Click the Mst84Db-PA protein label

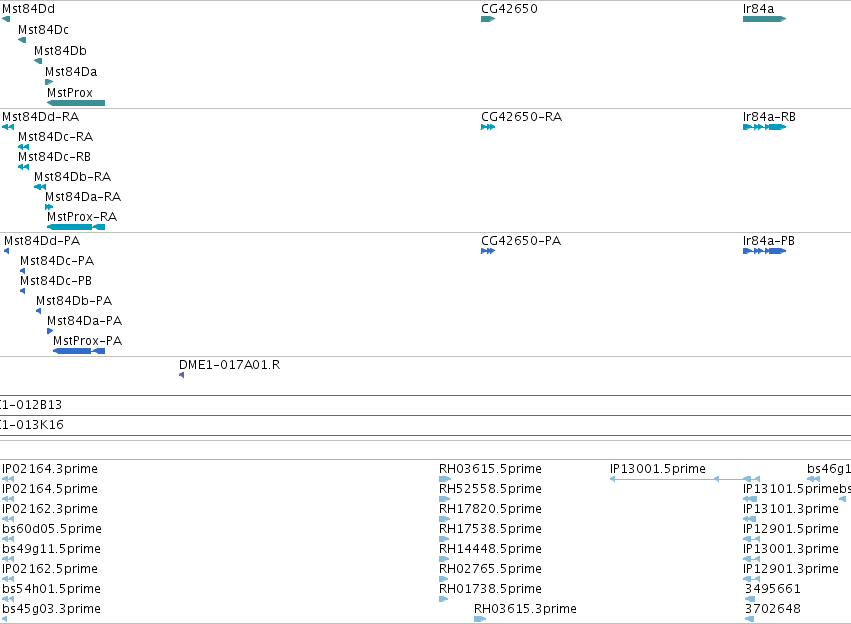74,301
